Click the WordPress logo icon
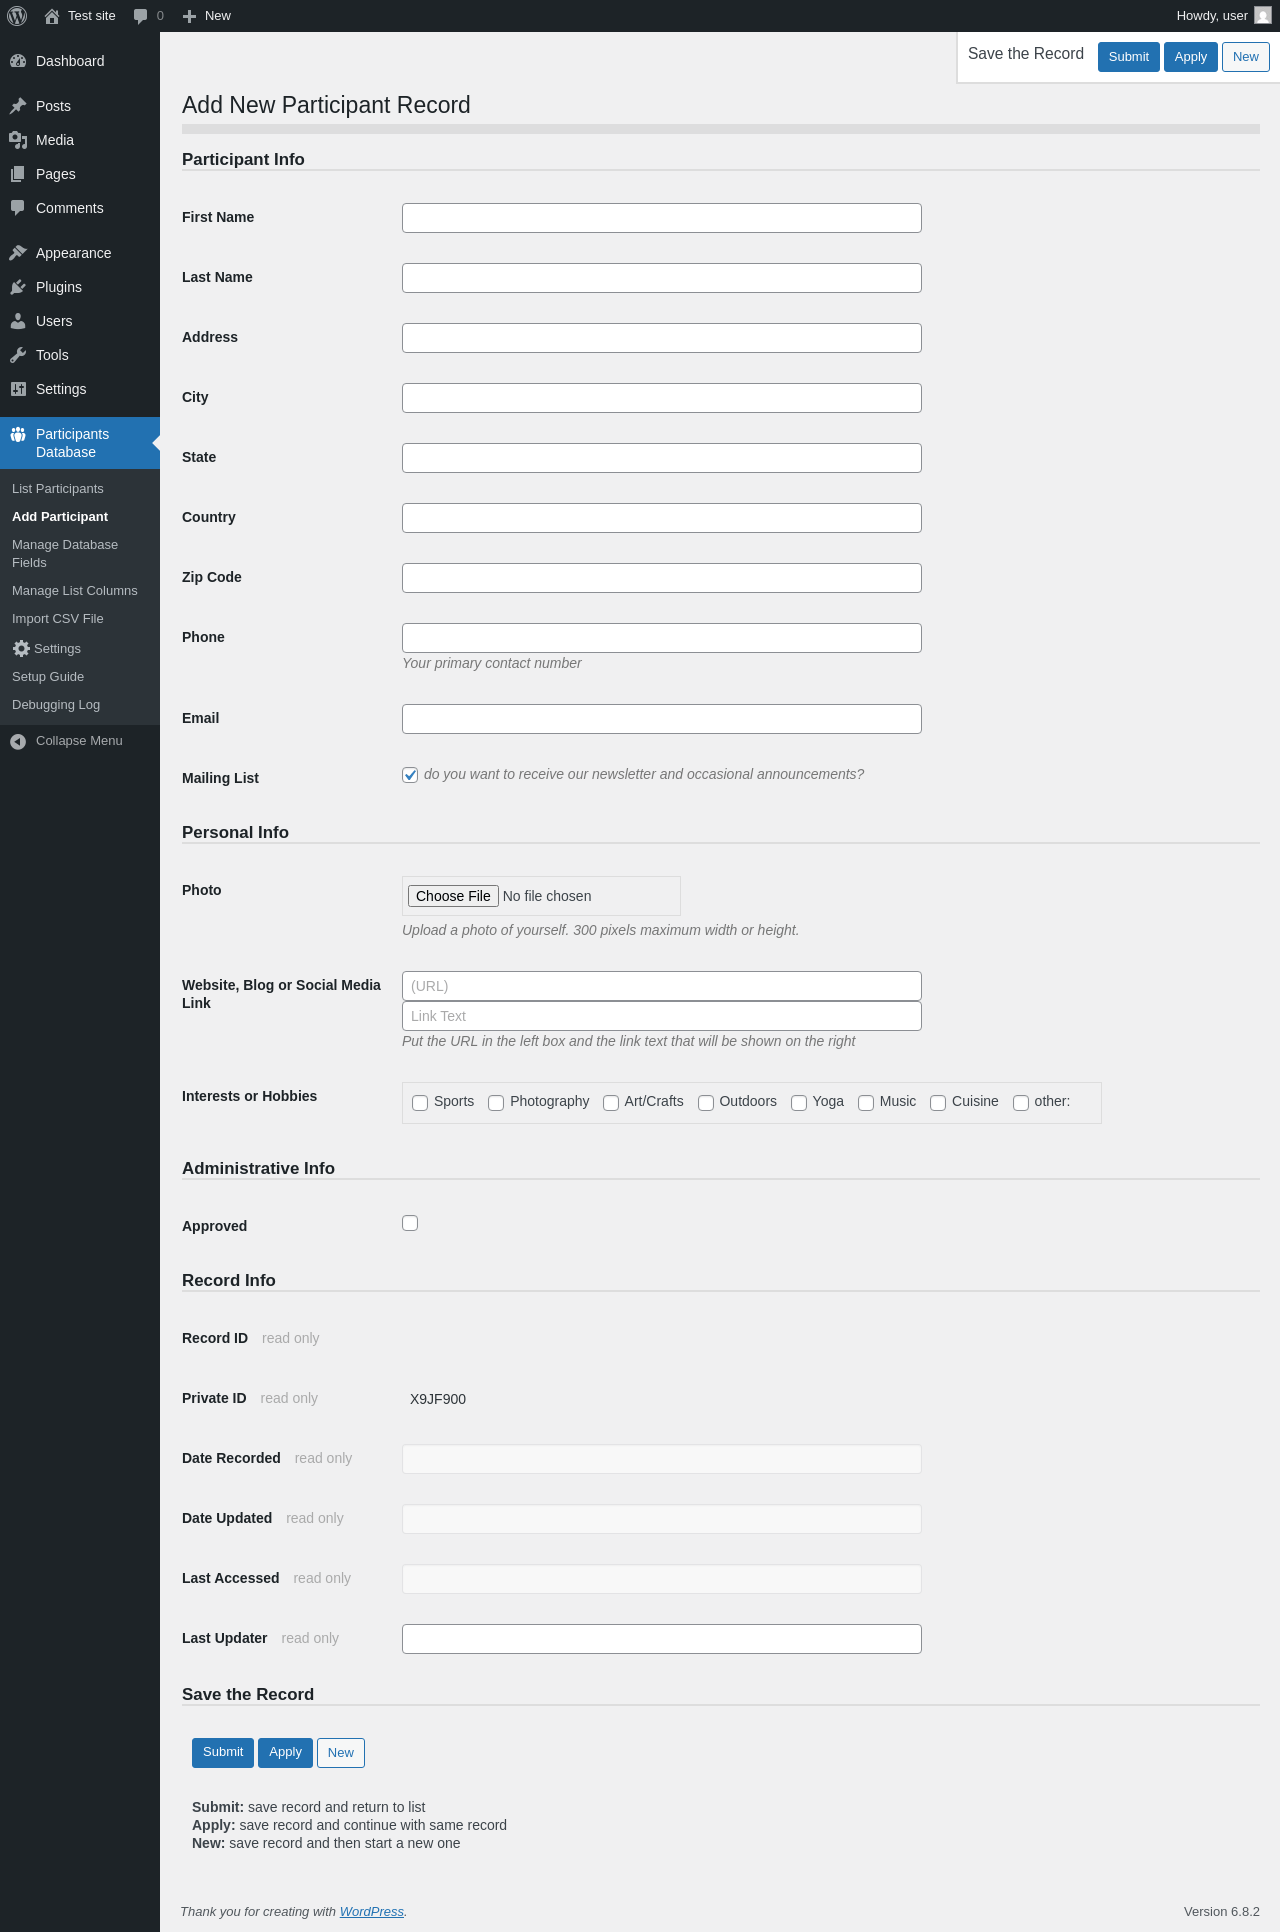Screen dimensions: 1280x1932 tap(17, 16)
